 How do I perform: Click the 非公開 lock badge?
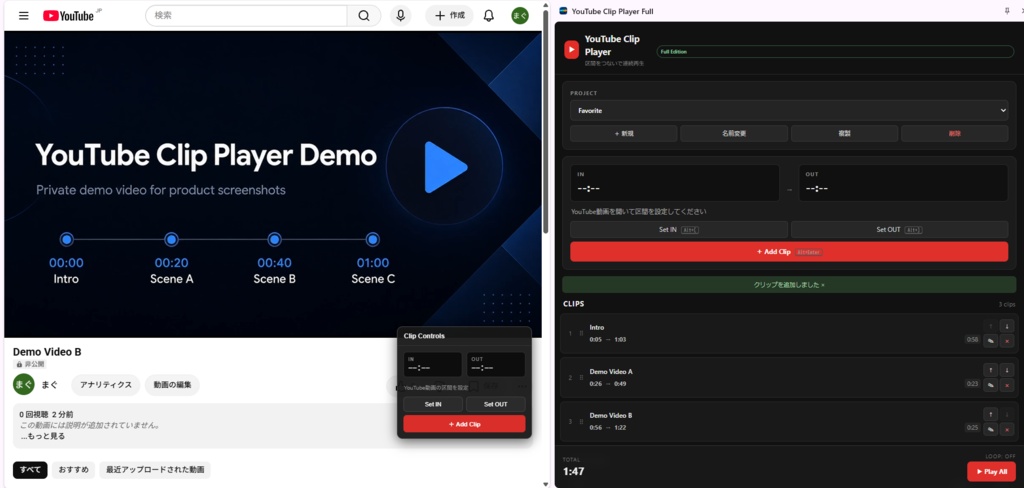point(30,364)
